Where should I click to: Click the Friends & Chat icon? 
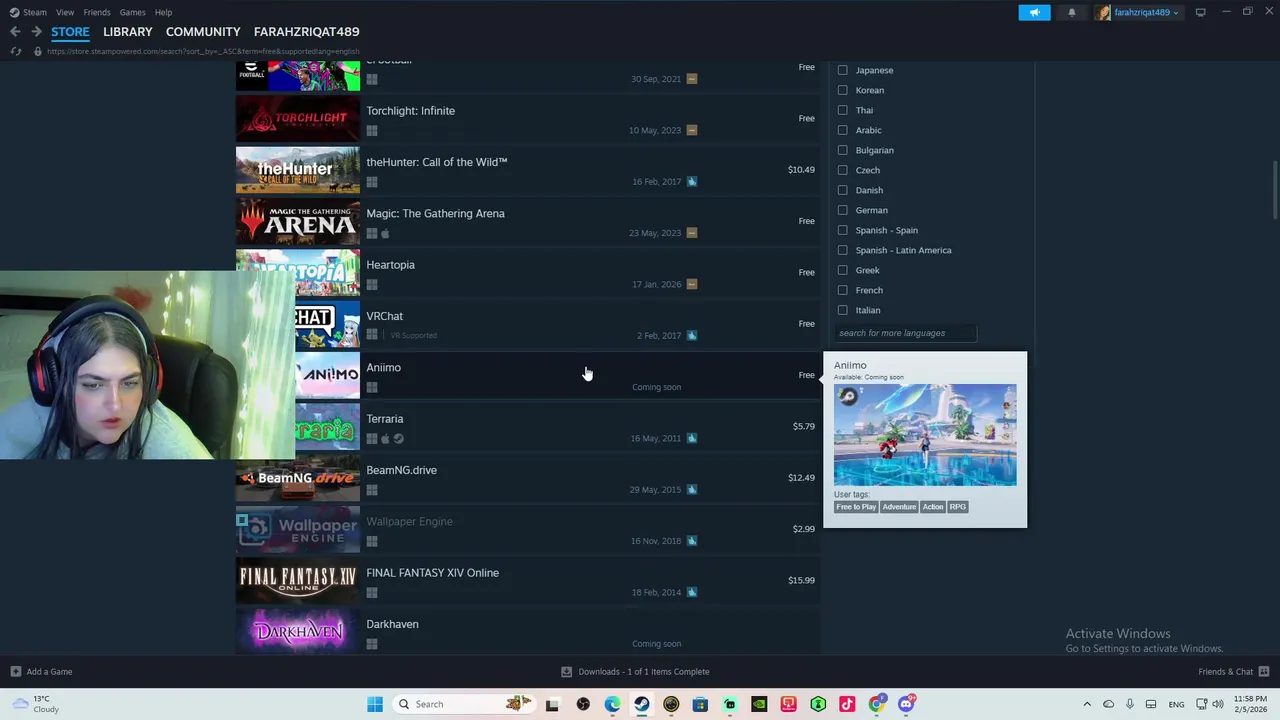point(1264,672)
